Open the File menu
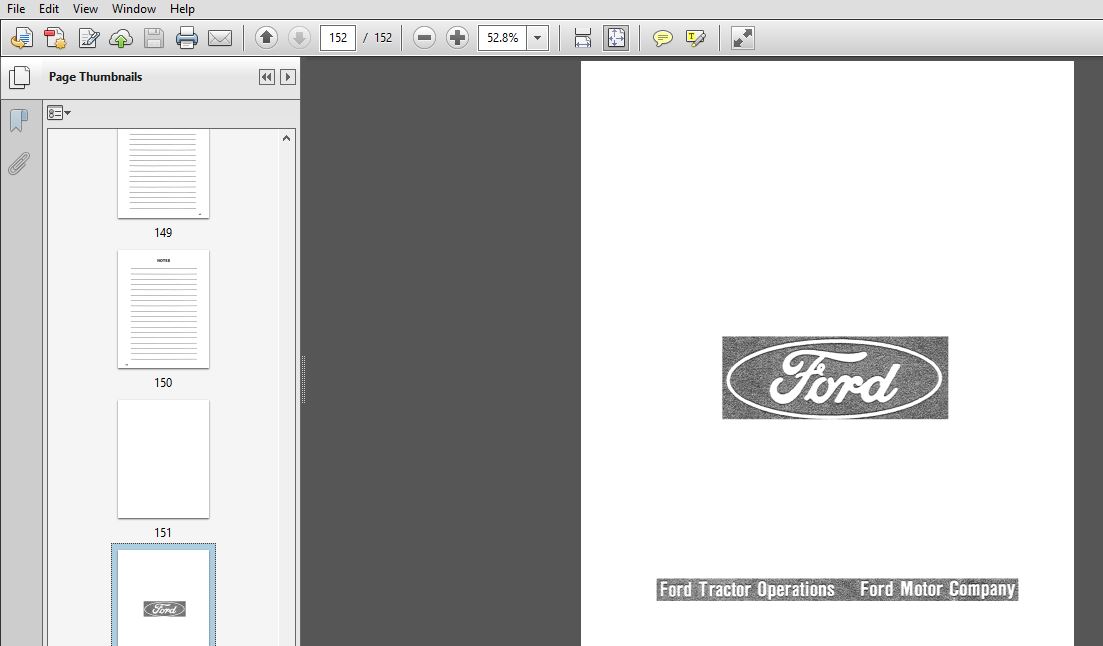1103x646 pixels. tap(15, 9)
